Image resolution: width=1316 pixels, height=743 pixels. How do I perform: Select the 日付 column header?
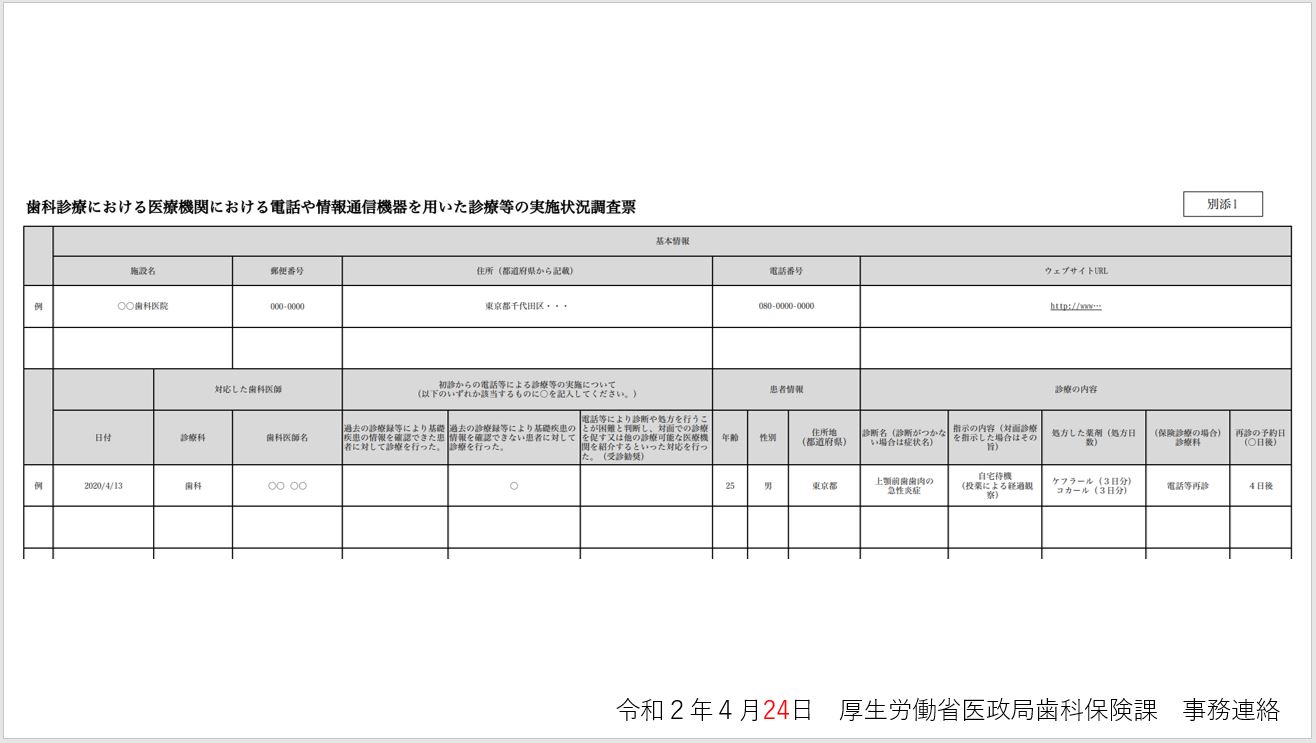pyautogui.click(x=103, y=437)
